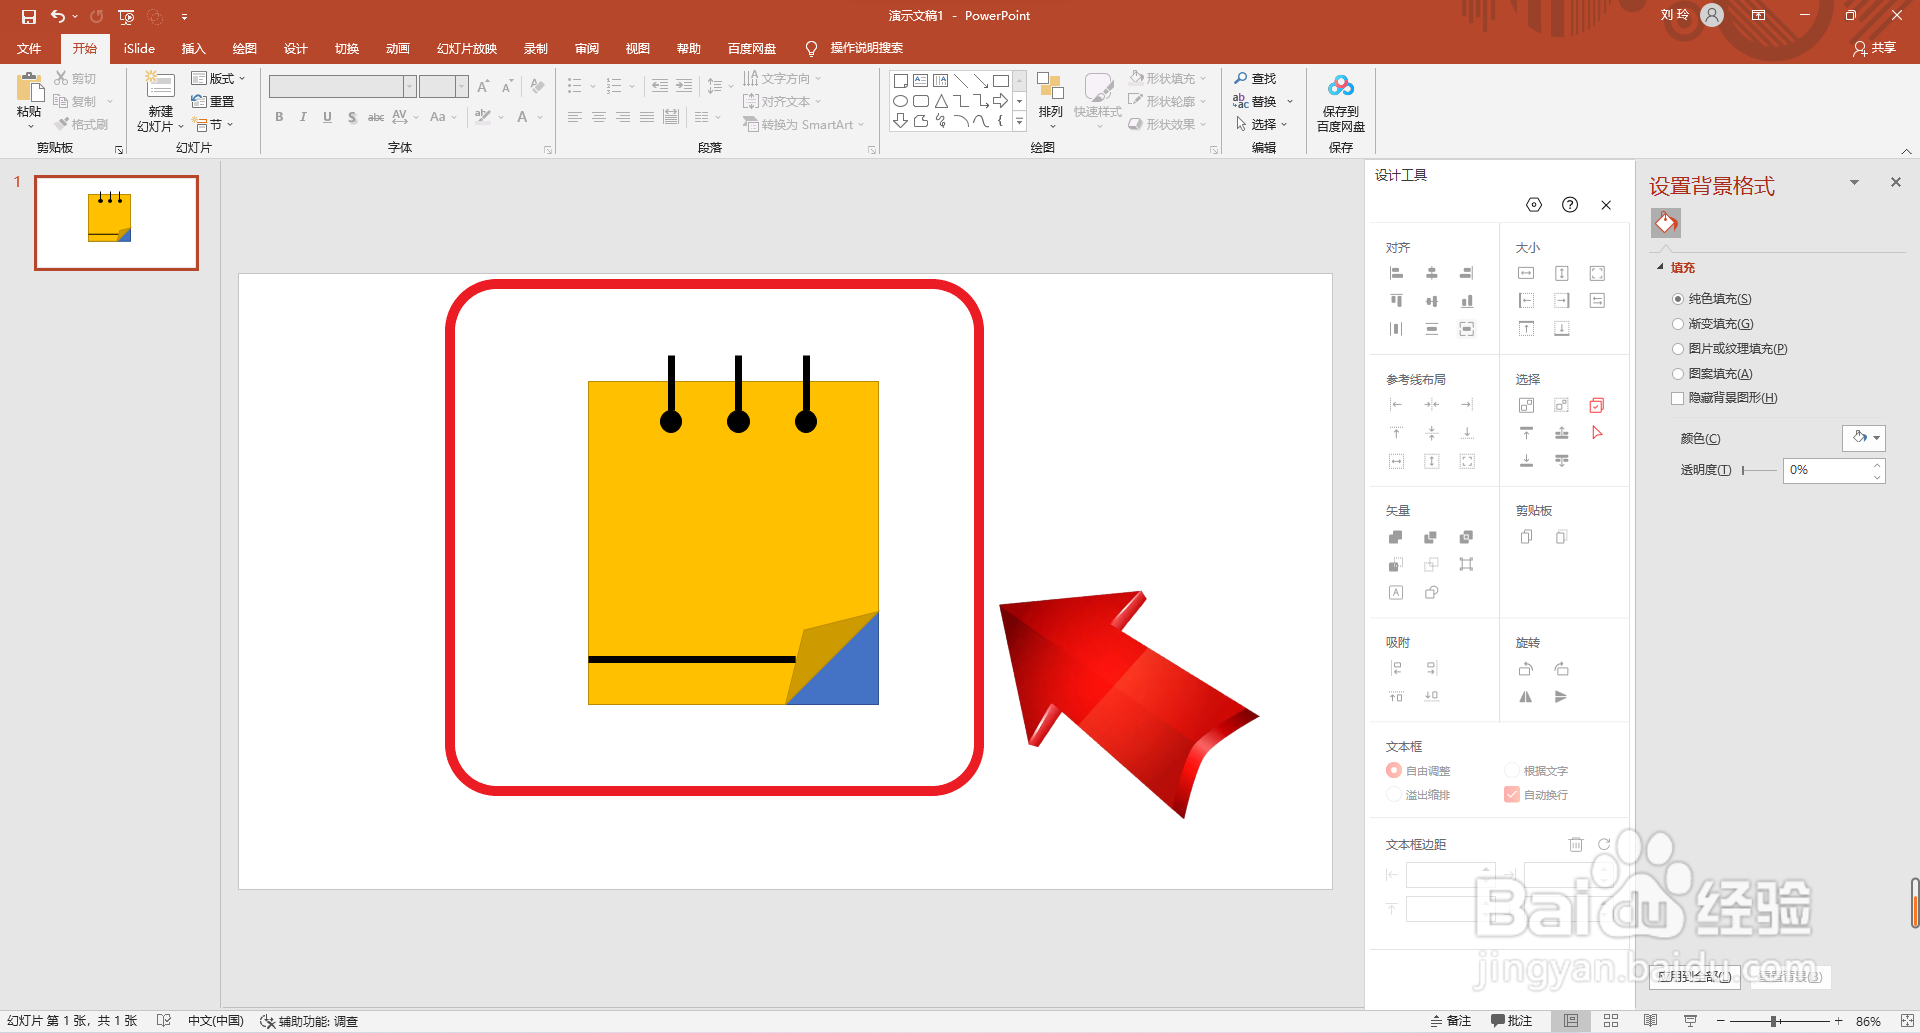Expand the shapes gallery more arrow
The width and height of the screenshot is (1920, 1033).
1019,121
